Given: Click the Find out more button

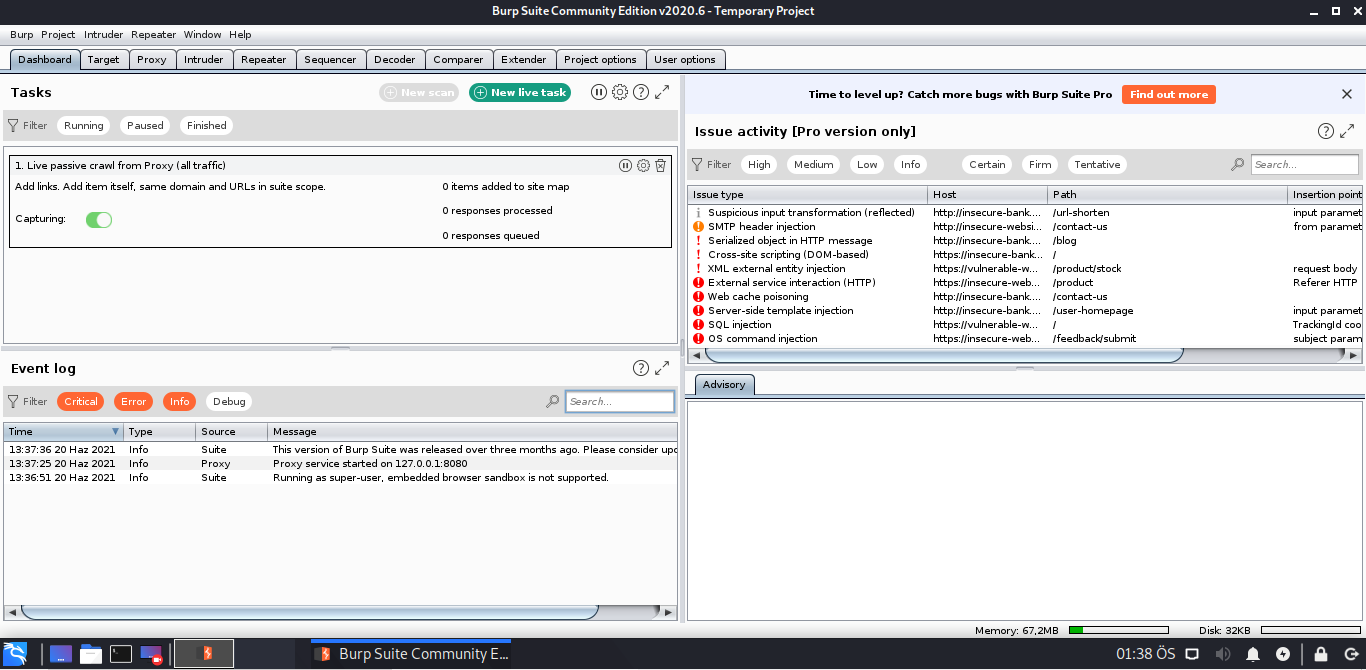Looking at the screenshot, I should tap(1169, 94).
